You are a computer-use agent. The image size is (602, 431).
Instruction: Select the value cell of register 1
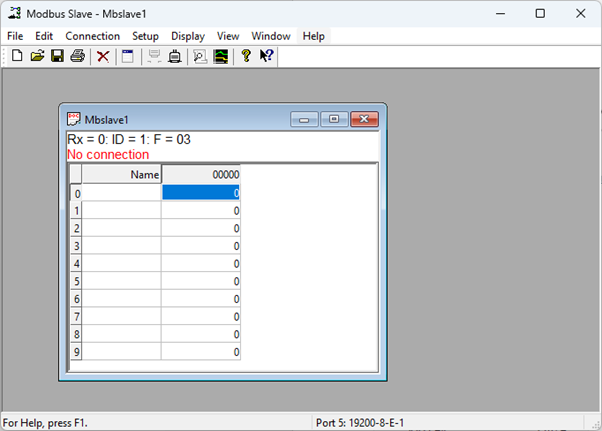click(201, 211)
